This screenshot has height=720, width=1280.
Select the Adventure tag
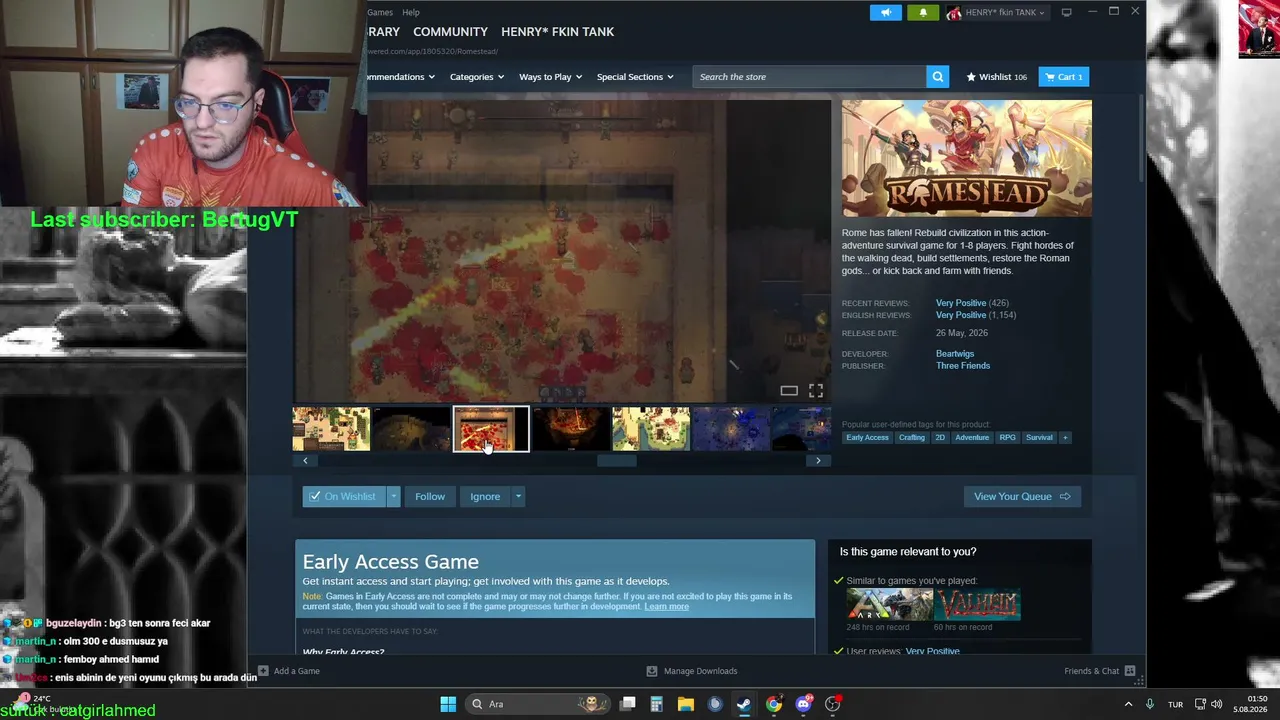point(972,437)
